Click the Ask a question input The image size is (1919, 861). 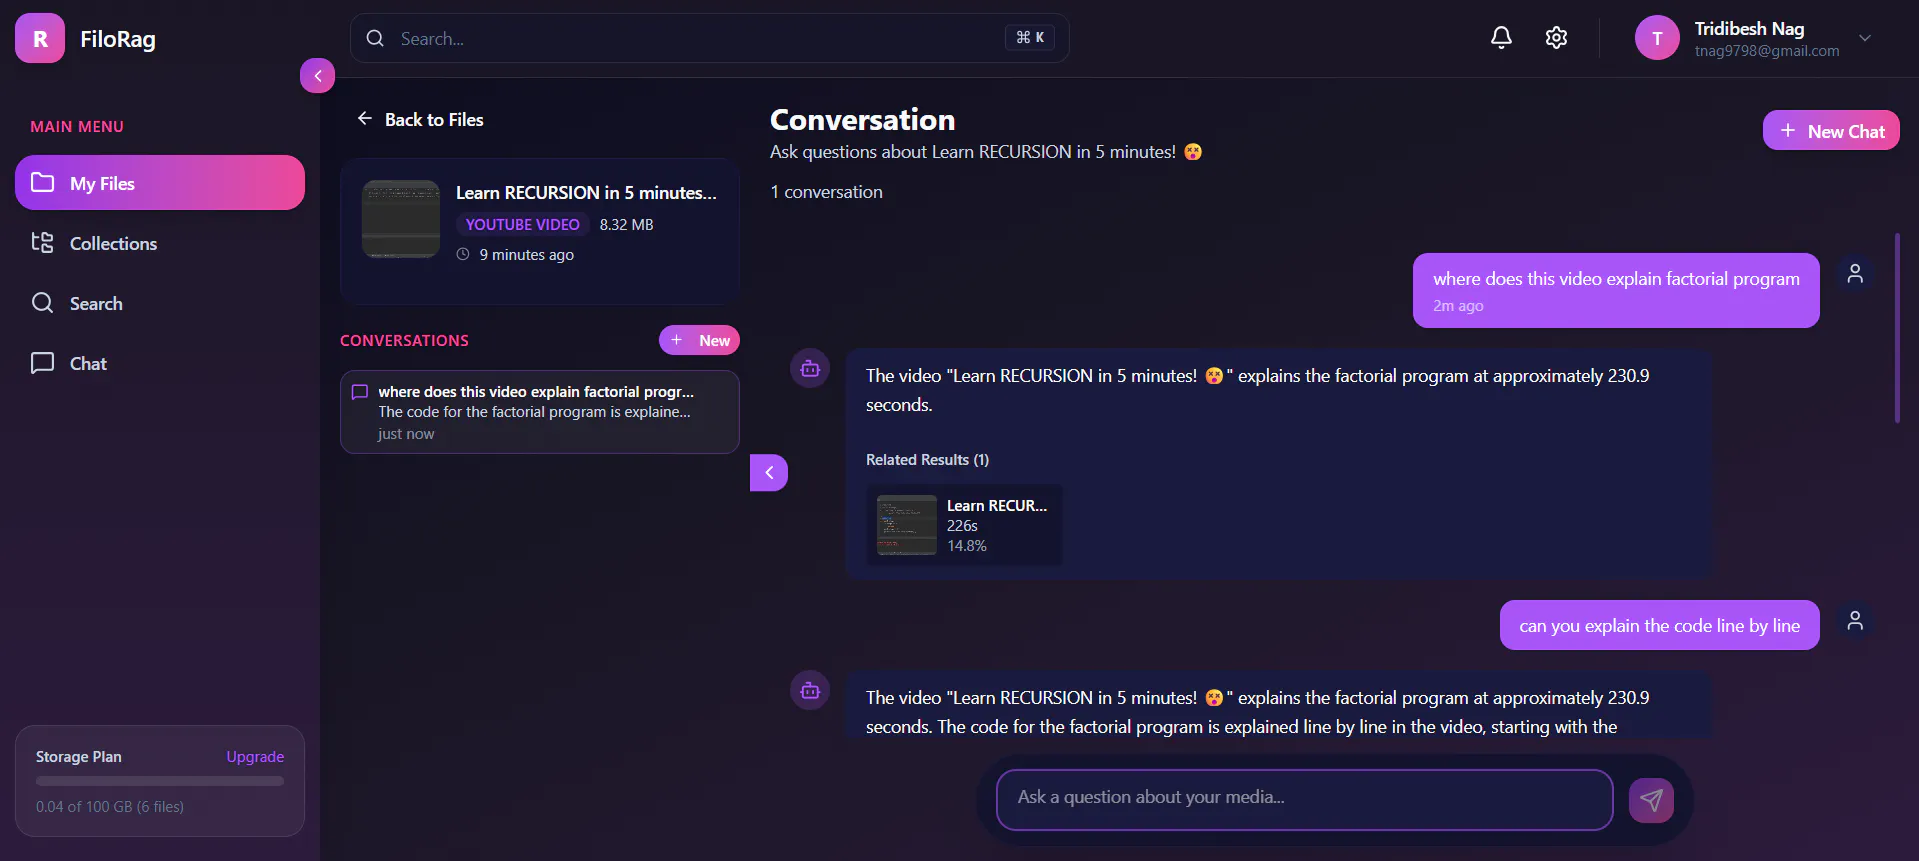pos(1305,798)
